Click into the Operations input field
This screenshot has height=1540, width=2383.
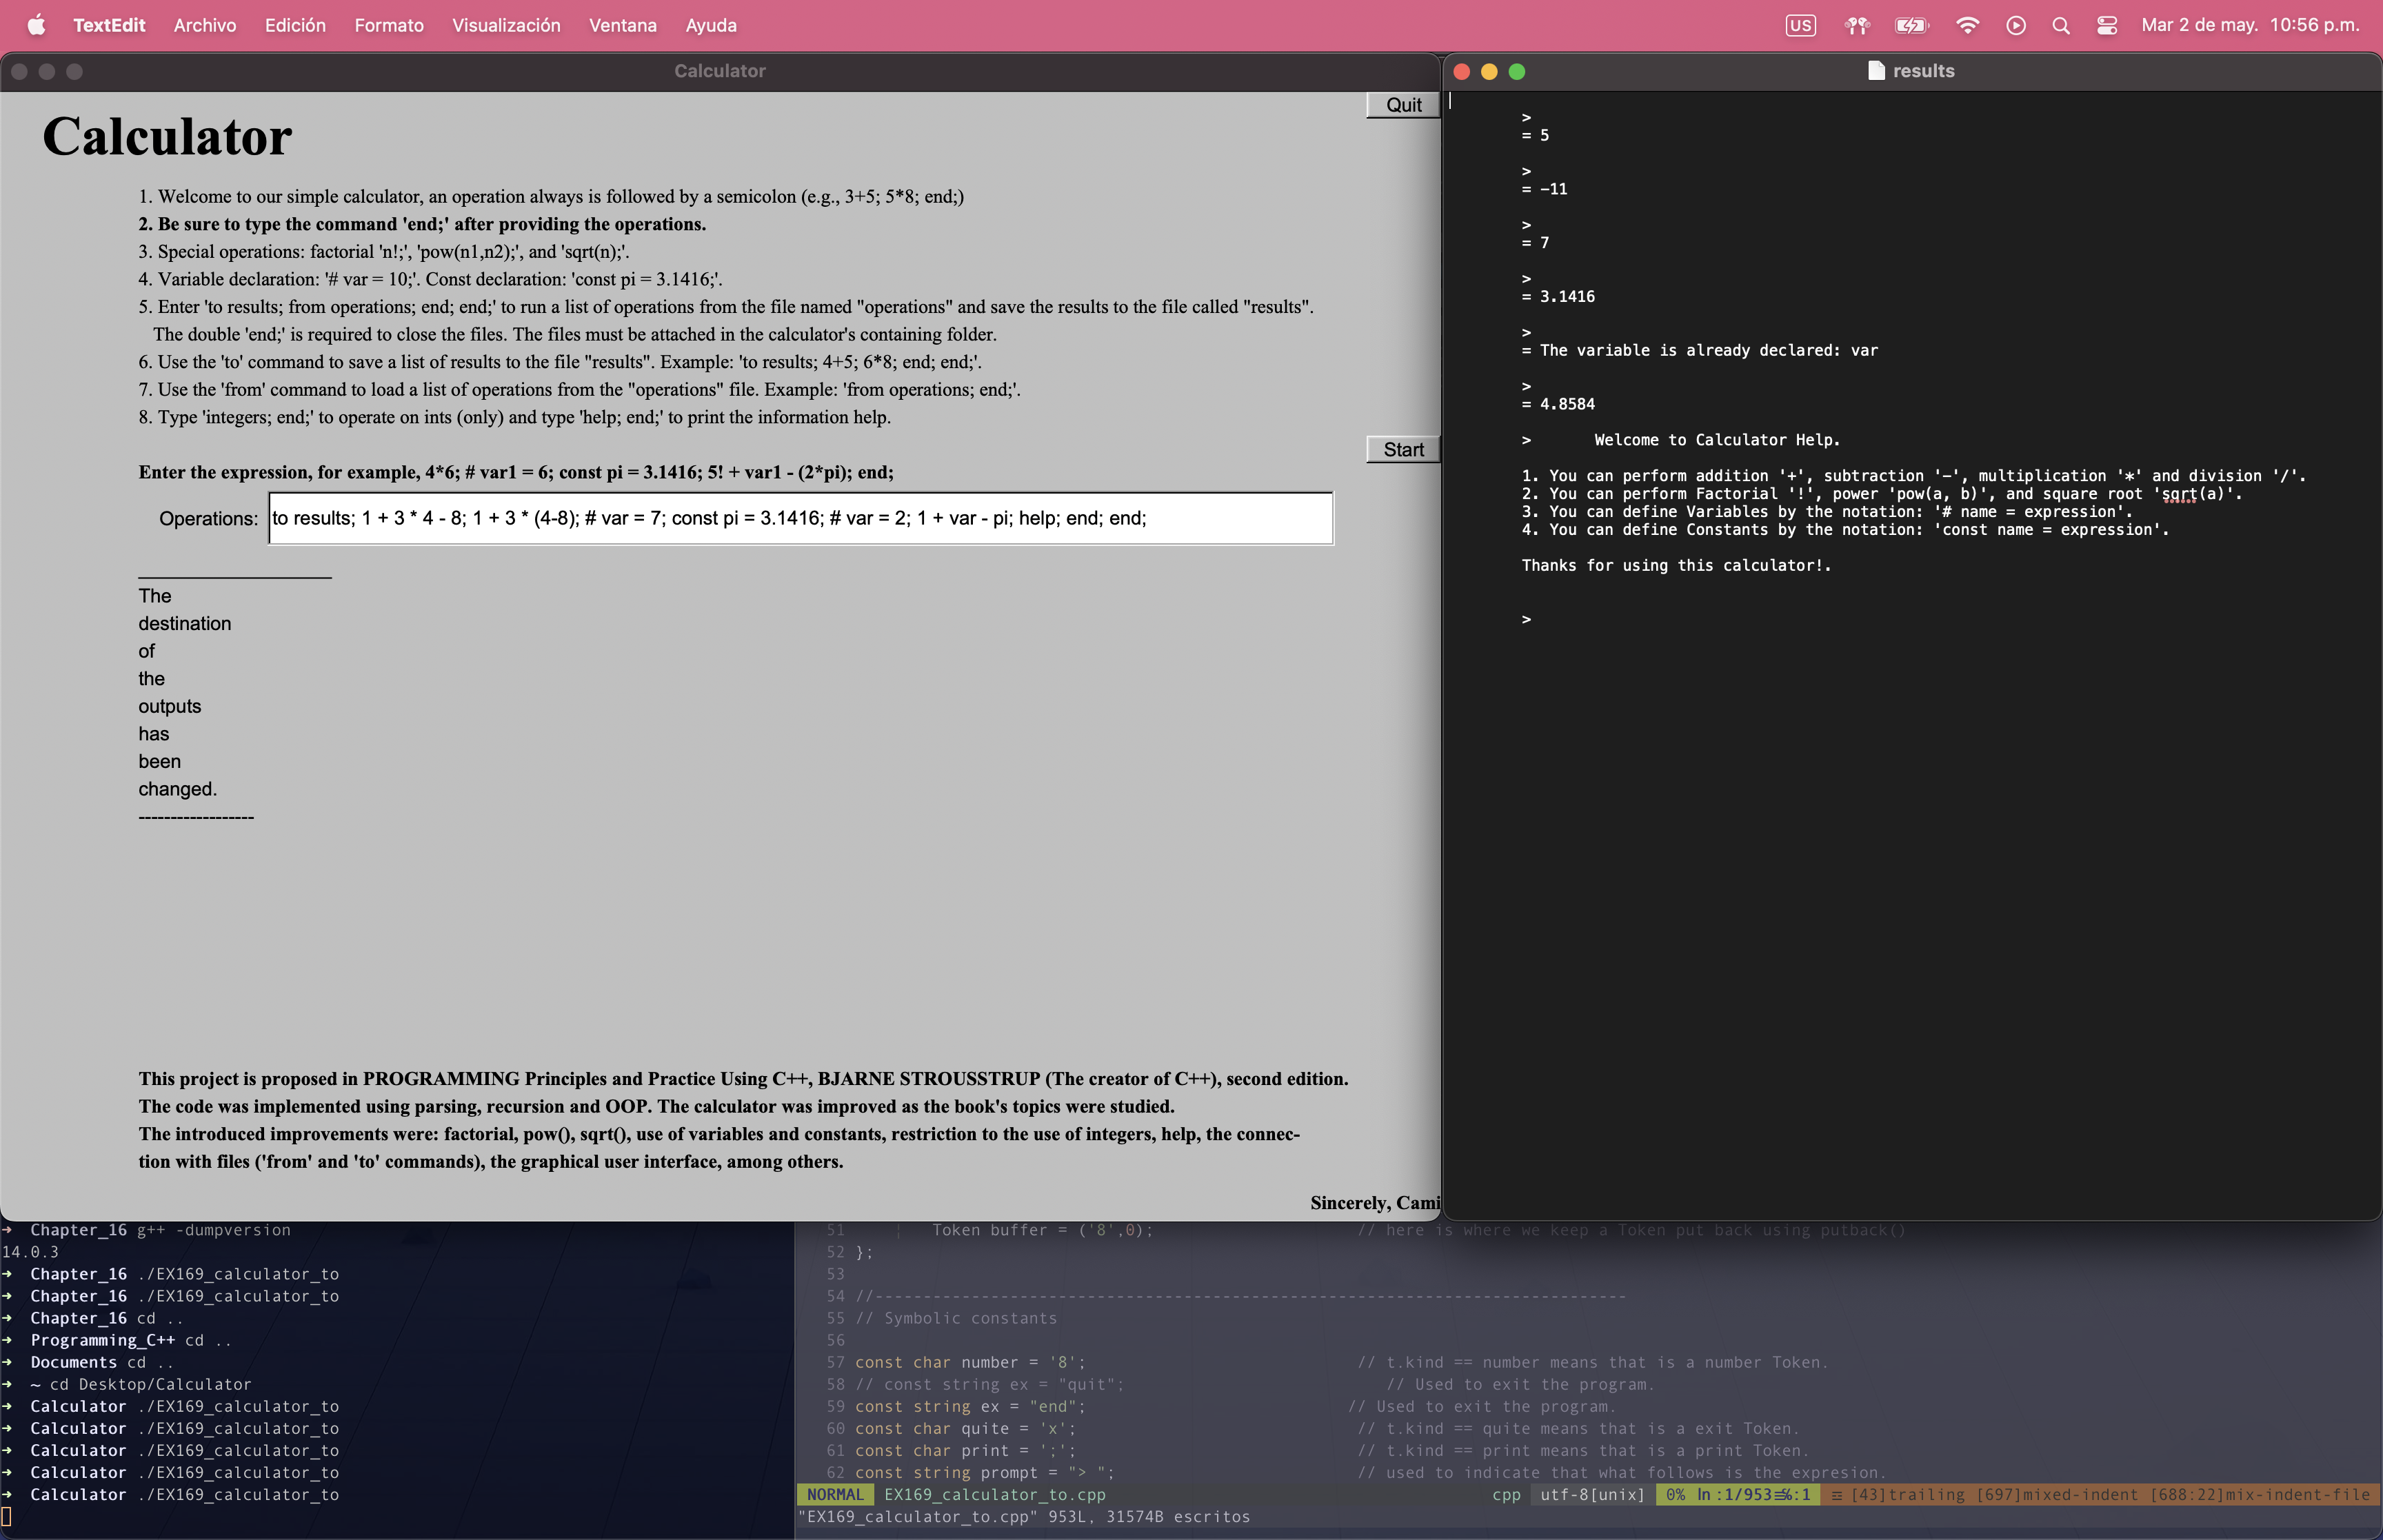(x=801, y=518)
